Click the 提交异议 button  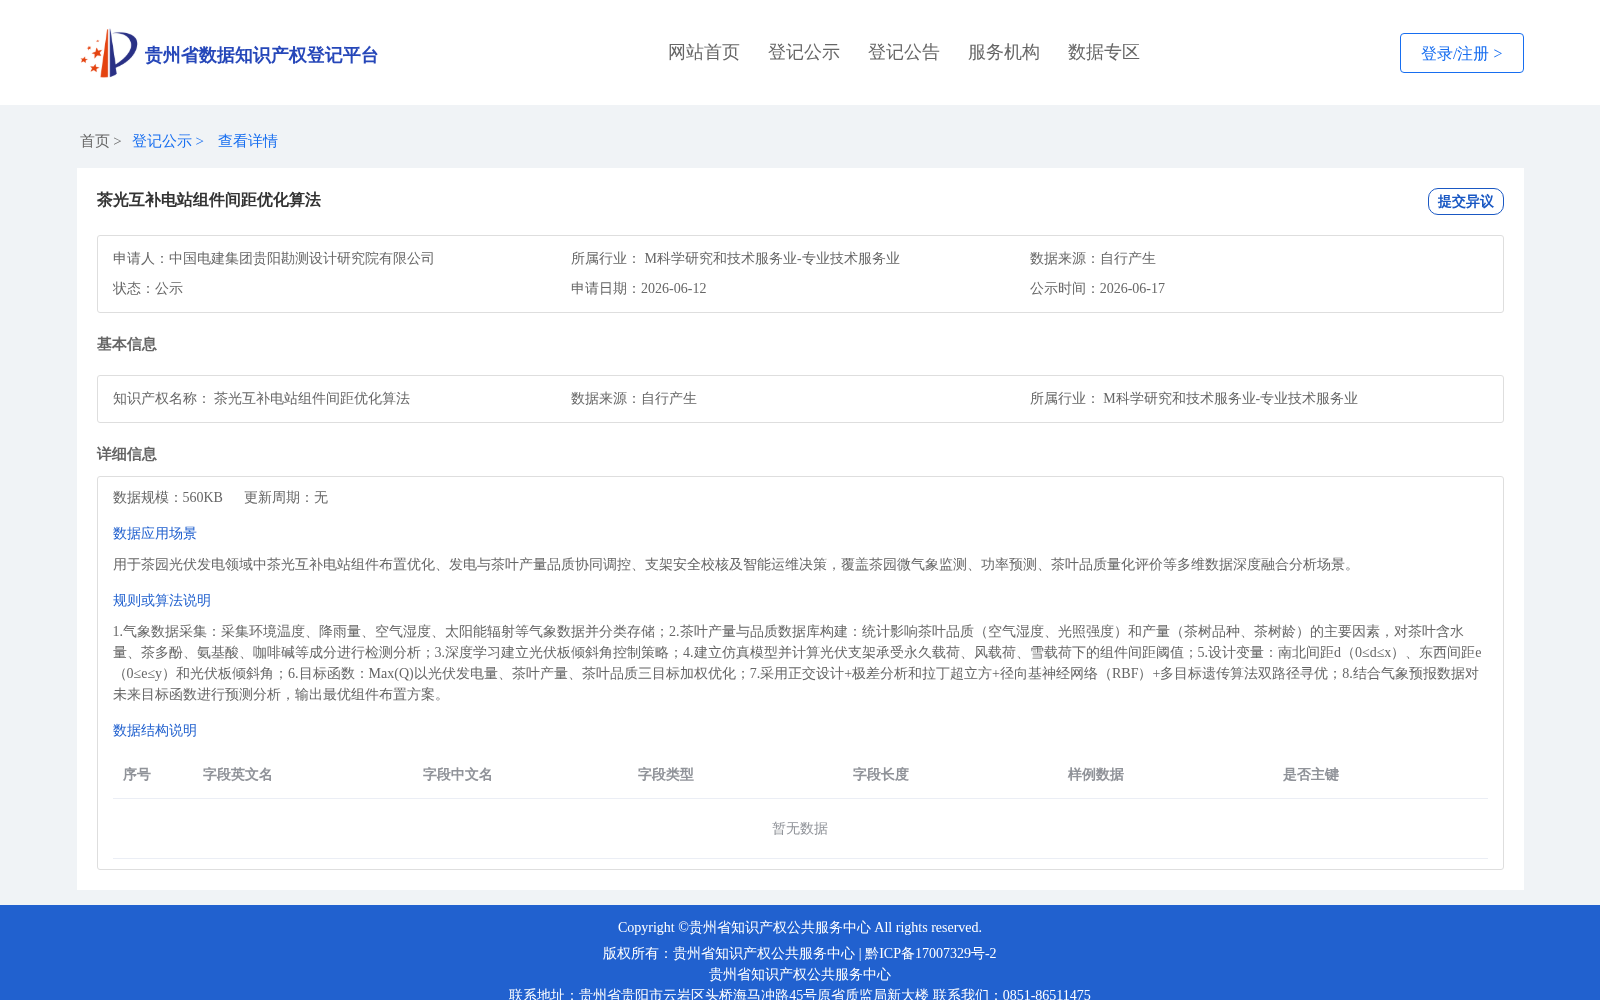click(1465, 201)
